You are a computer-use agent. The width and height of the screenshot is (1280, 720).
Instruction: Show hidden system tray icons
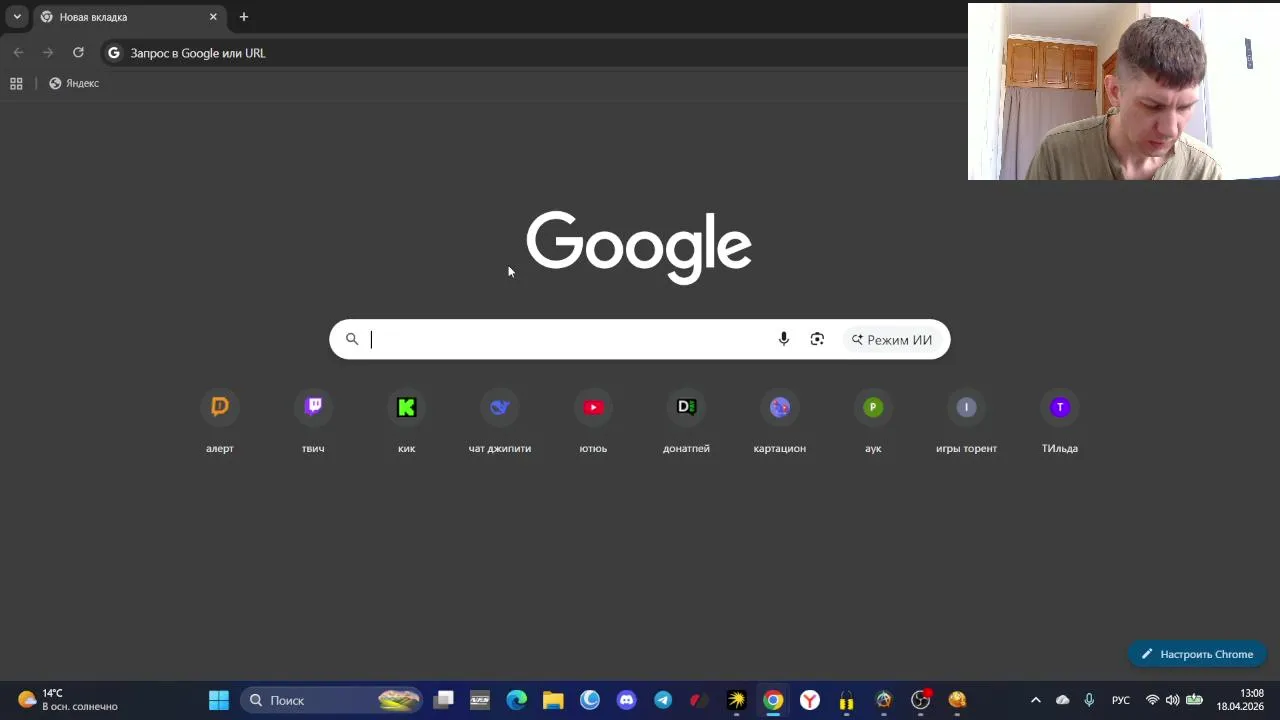click(1036, 700)
